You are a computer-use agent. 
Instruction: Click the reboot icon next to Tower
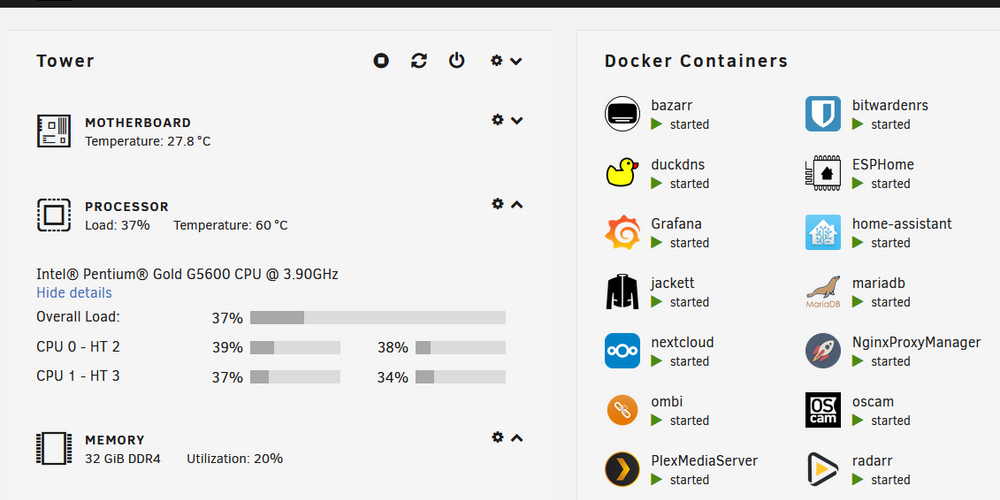(x=419, y=61)
